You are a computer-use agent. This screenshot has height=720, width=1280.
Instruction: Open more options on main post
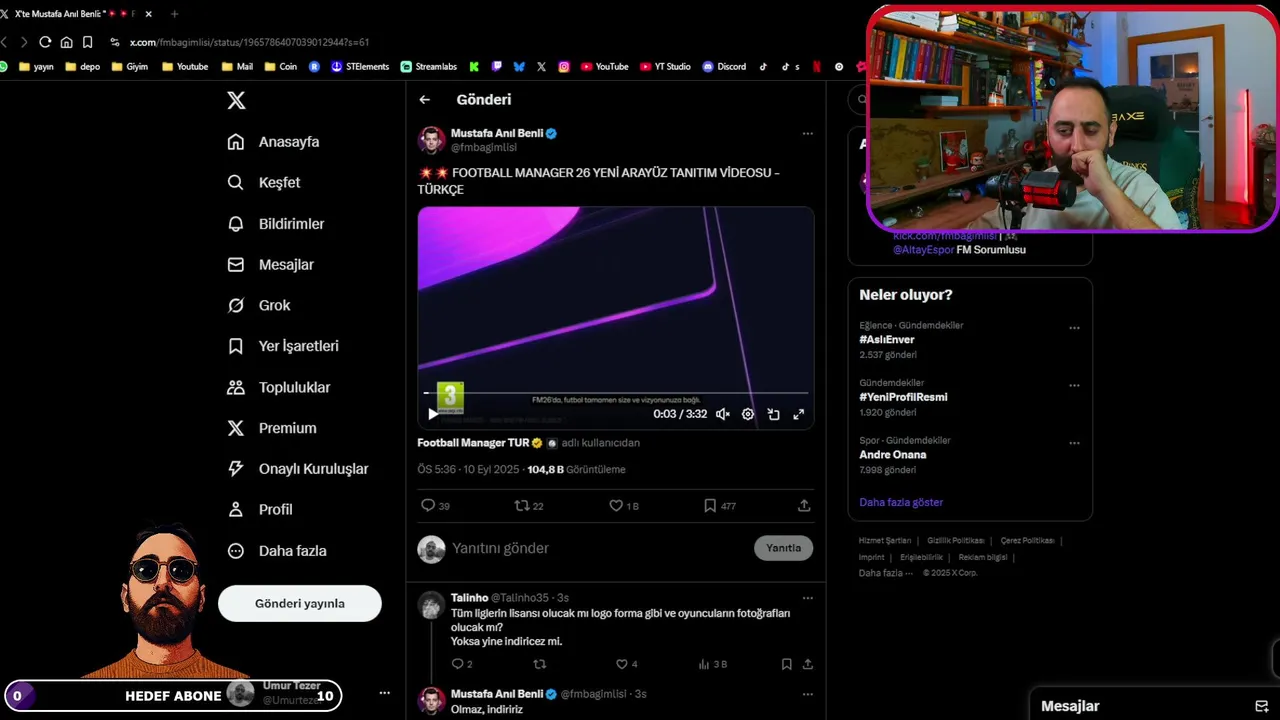click(x=808, y=134)
